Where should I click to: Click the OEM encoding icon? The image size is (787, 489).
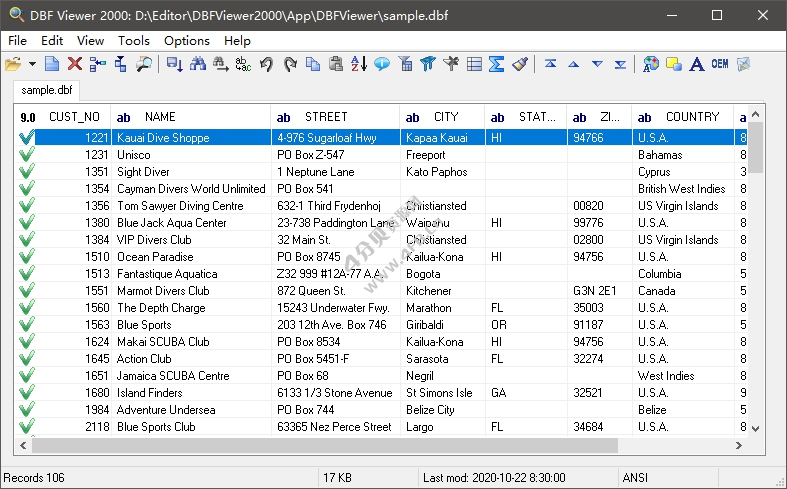[x=719, y=64]
